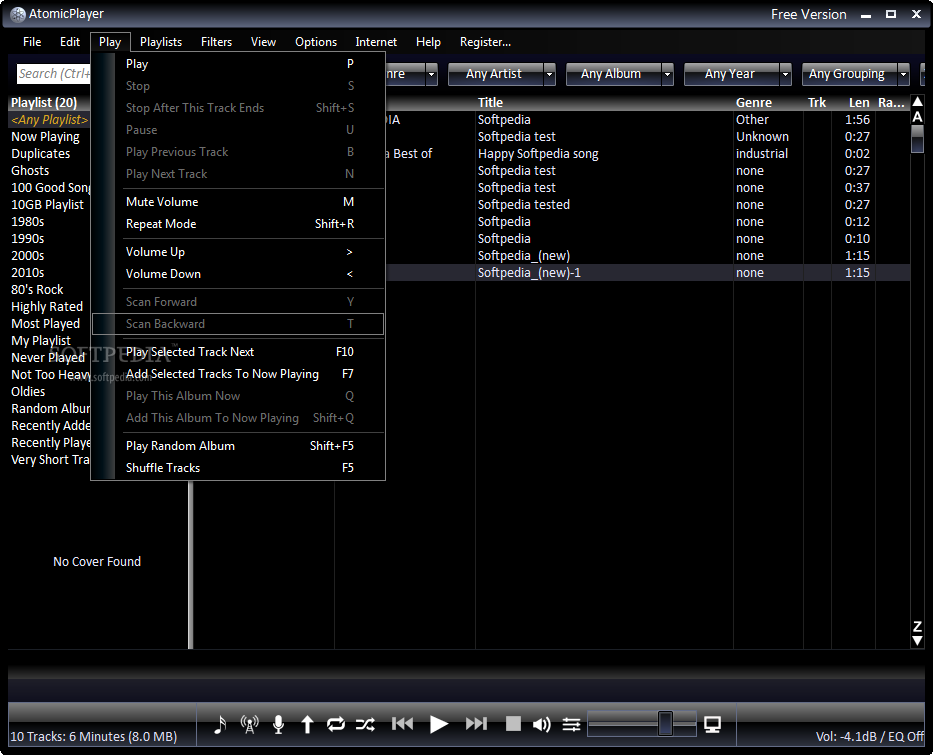The image size is (933, 755).
Task: Choose Add Selected Tracks To Now Playing
Action: [x=238, y=374]
